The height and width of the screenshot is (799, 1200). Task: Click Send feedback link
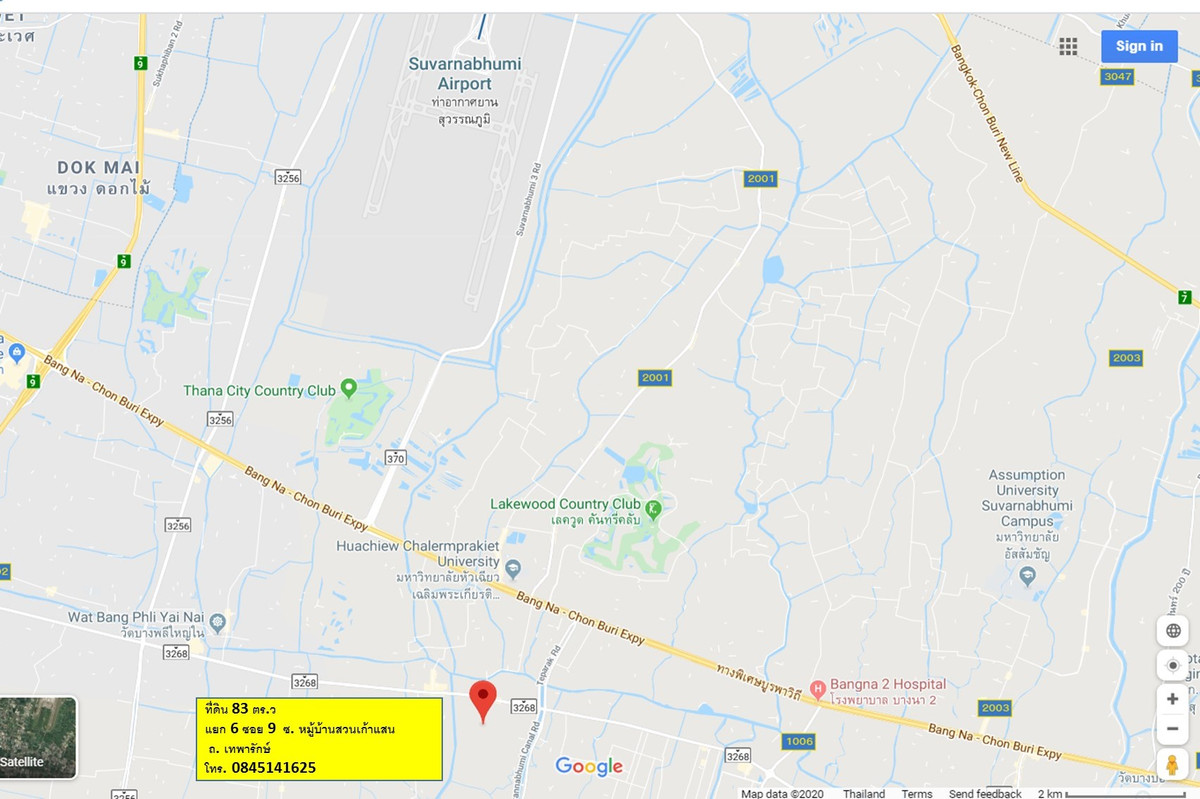pos(985,793)
